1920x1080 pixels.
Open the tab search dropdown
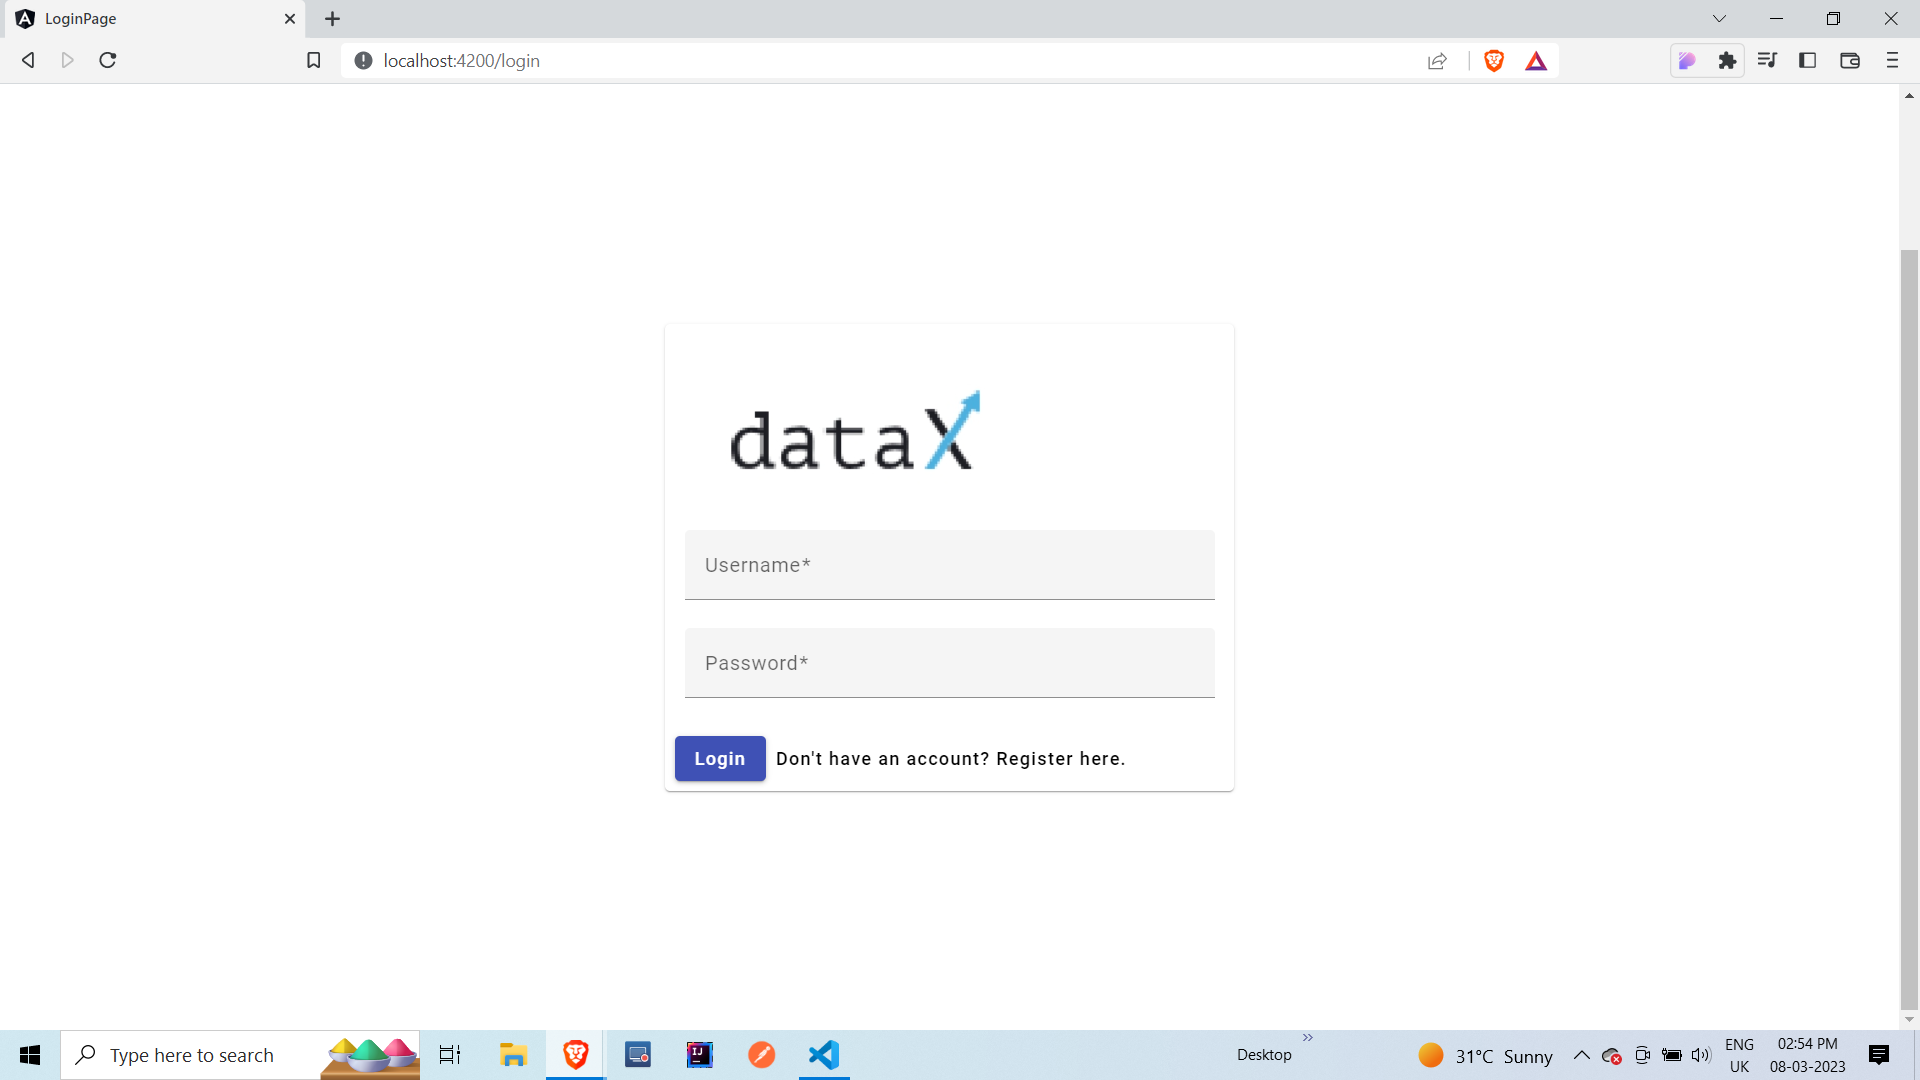1719,18
